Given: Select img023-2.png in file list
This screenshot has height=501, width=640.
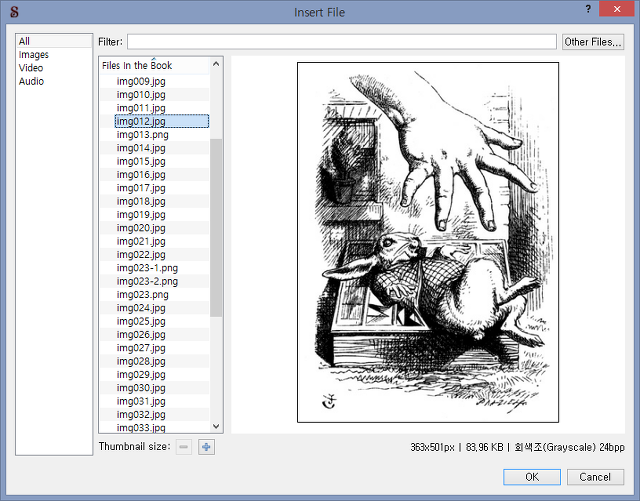Looking at the screenshot, I should click(147, 281).
